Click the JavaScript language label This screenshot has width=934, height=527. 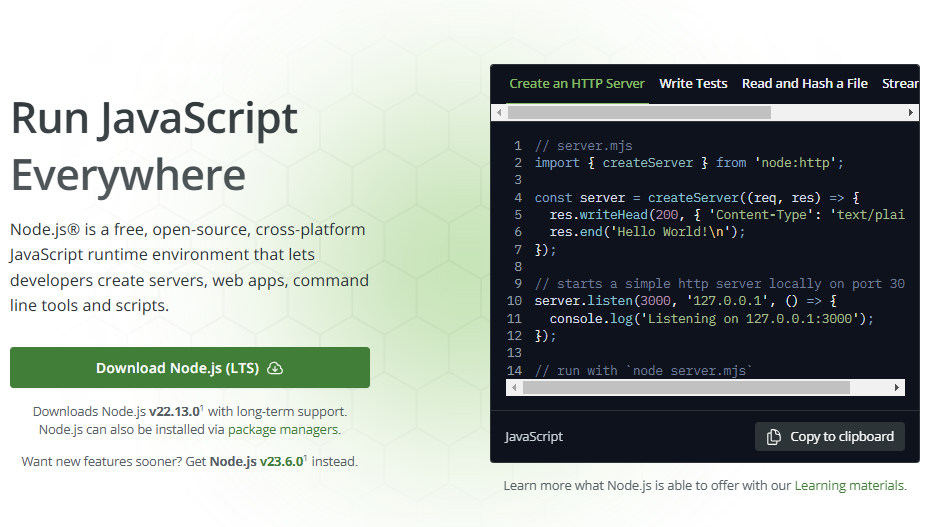[533, 436]
